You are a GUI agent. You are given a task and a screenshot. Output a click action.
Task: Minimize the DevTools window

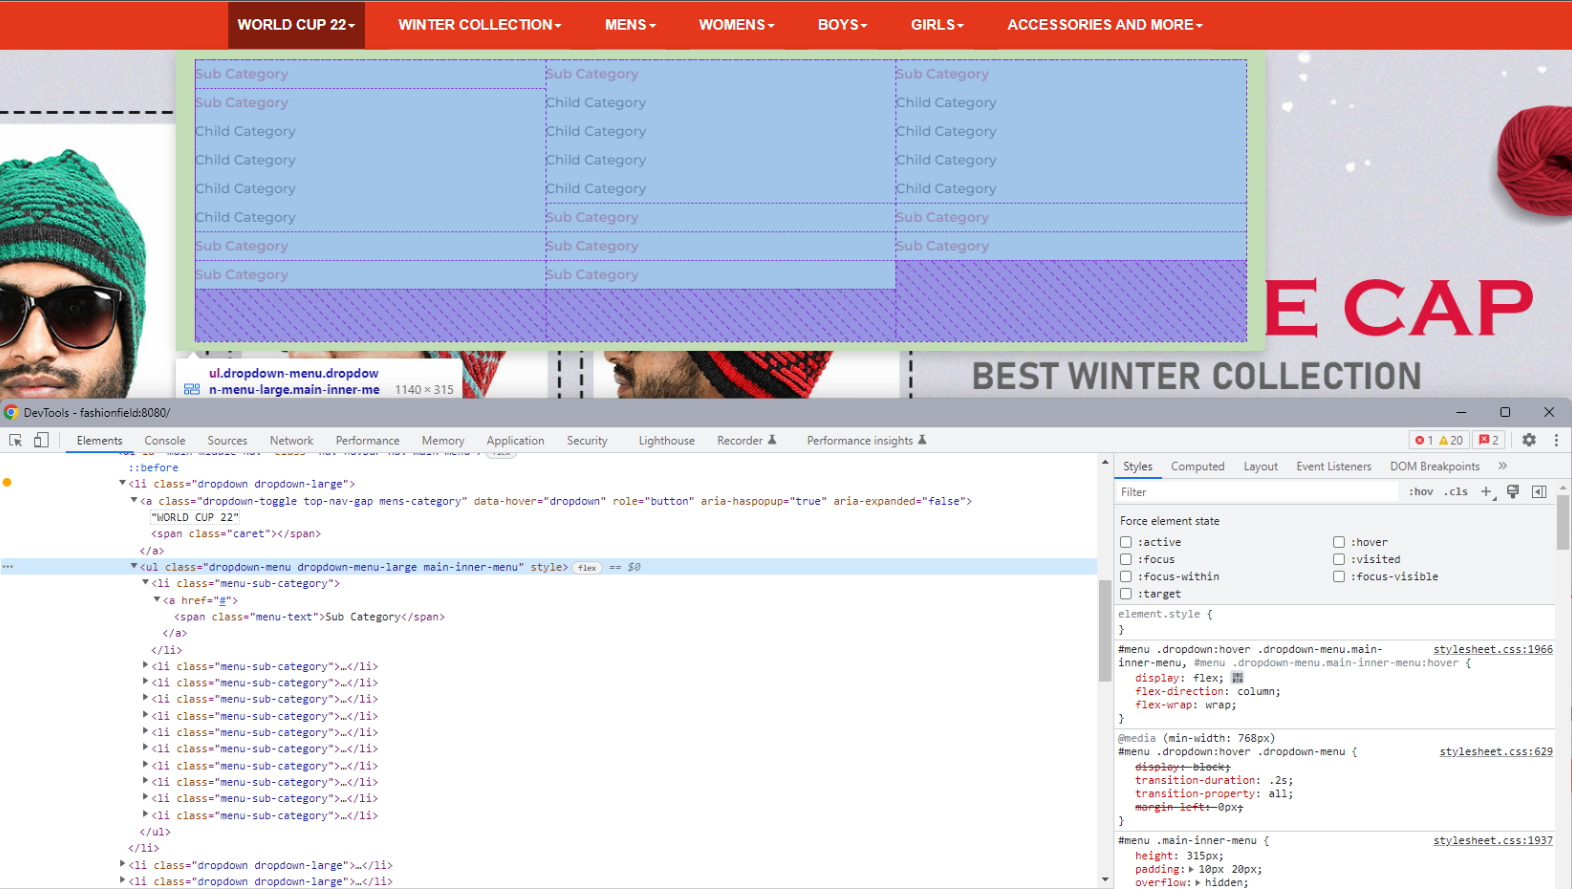(x=1461, y=412)
